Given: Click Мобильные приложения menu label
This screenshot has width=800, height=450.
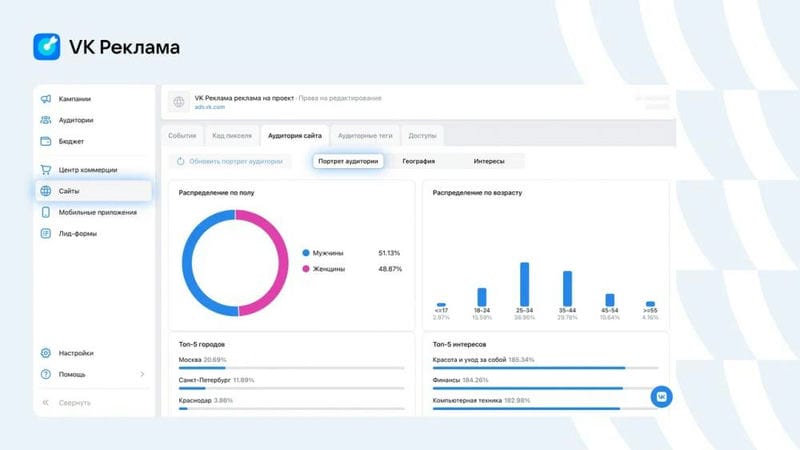Looking at the screenshot, I should (97, 212).
